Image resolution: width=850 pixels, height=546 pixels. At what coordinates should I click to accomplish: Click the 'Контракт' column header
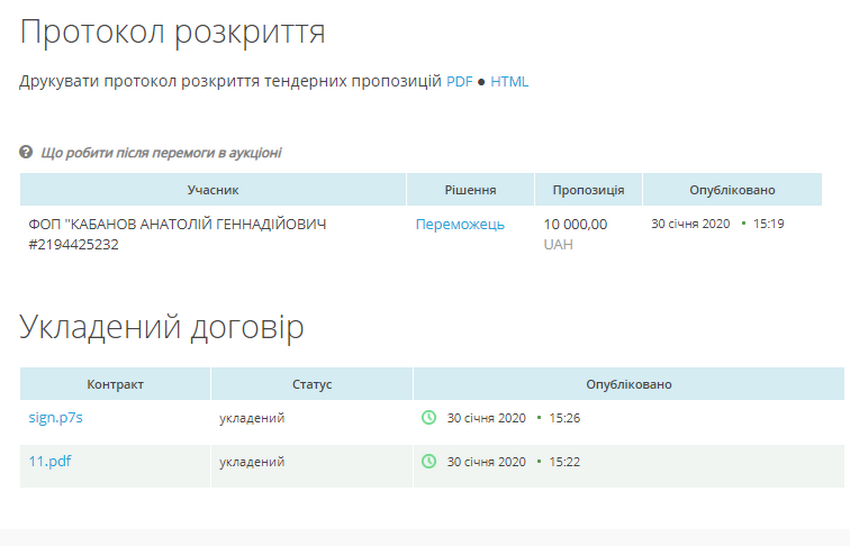click(115, 384)
